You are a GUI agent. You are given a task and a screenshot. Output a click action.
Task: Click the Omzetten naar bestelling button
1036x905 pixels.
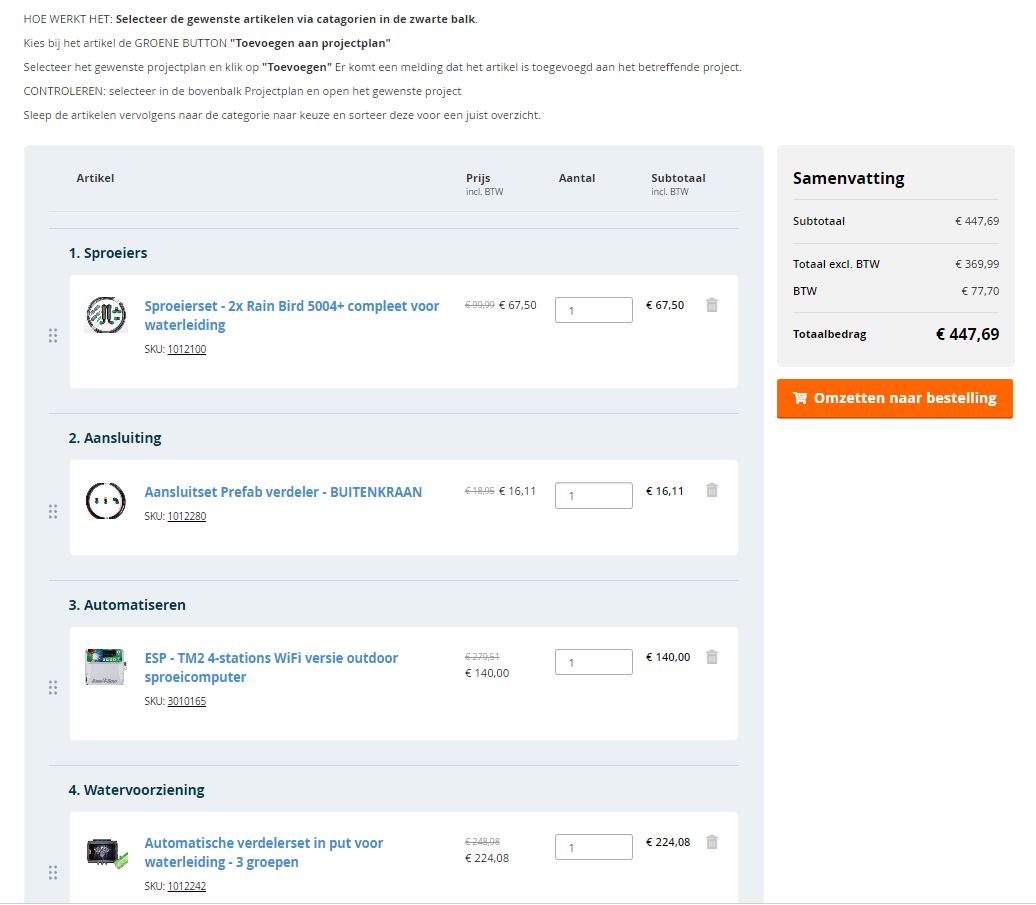coord(895,398)
